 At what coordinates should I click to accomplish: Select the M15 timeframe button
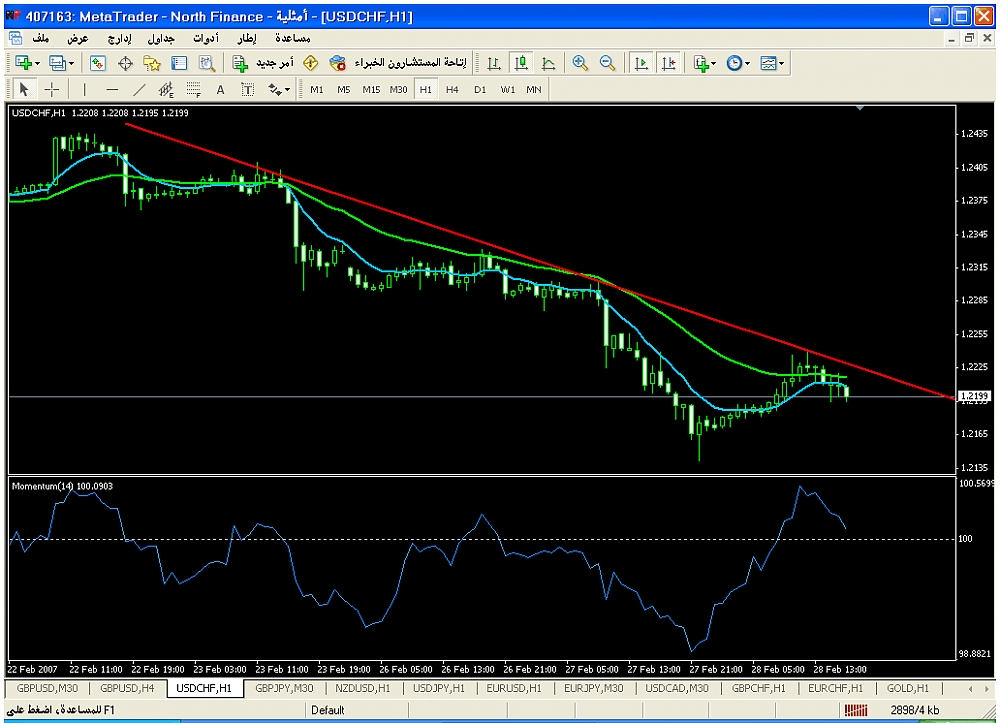pos(371,89)
